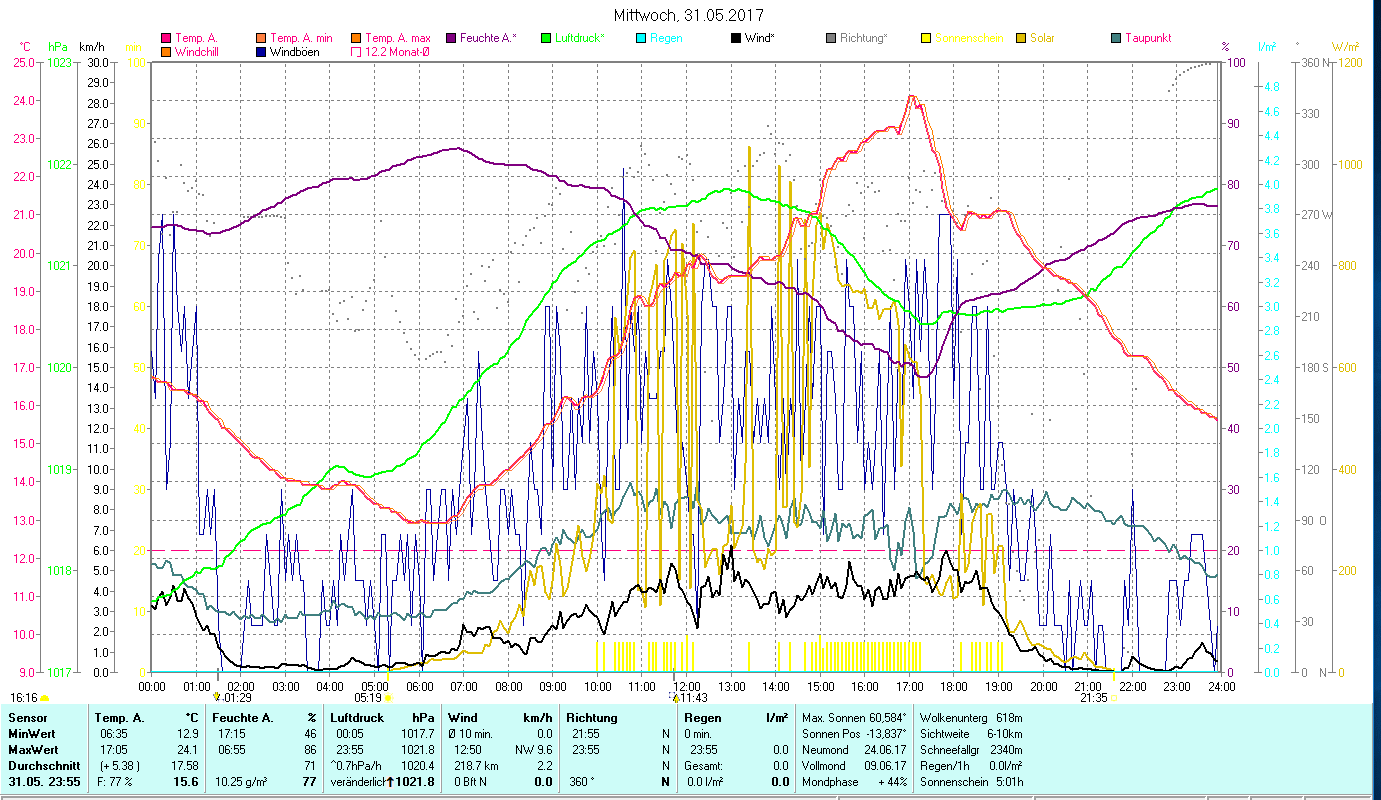The width and height of the screenshot is (1381, 800).
Task: Click the orange Windchill legend swatch
Action: pos(165,52)
